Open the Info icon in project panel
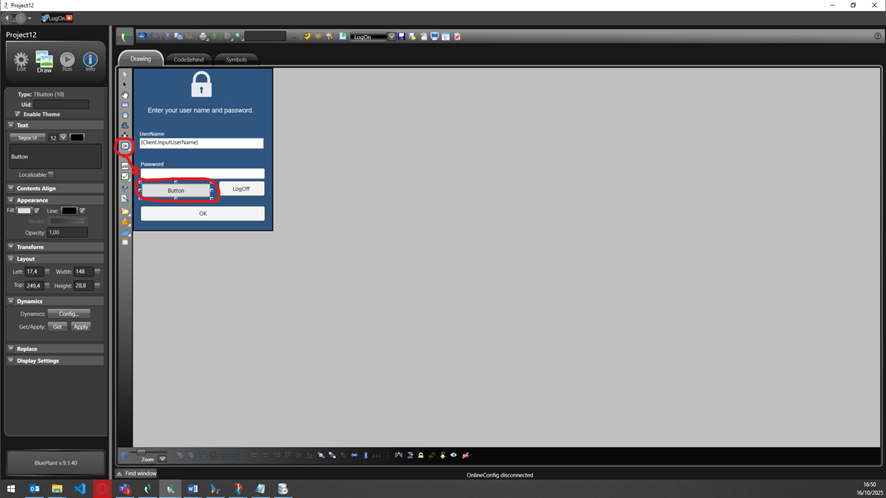 coord(90,61)
